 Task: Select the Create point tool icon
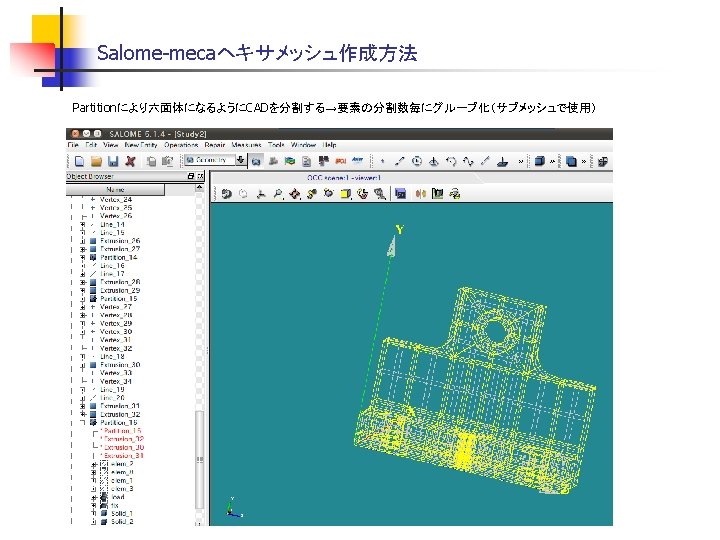click(382, 161)
